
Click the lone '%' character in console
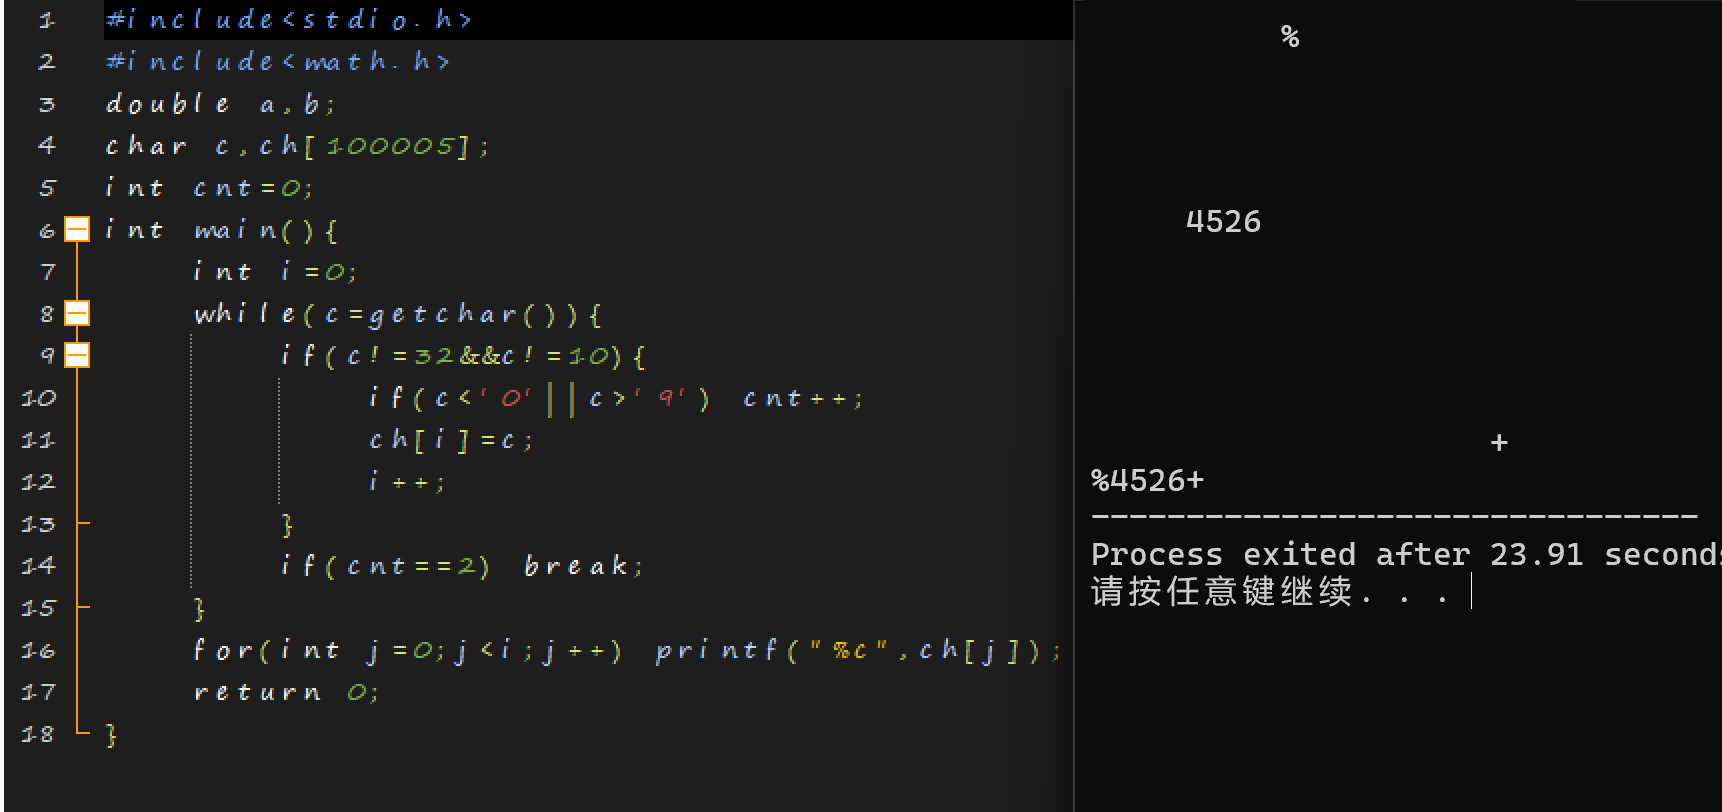pos(1290,37)
